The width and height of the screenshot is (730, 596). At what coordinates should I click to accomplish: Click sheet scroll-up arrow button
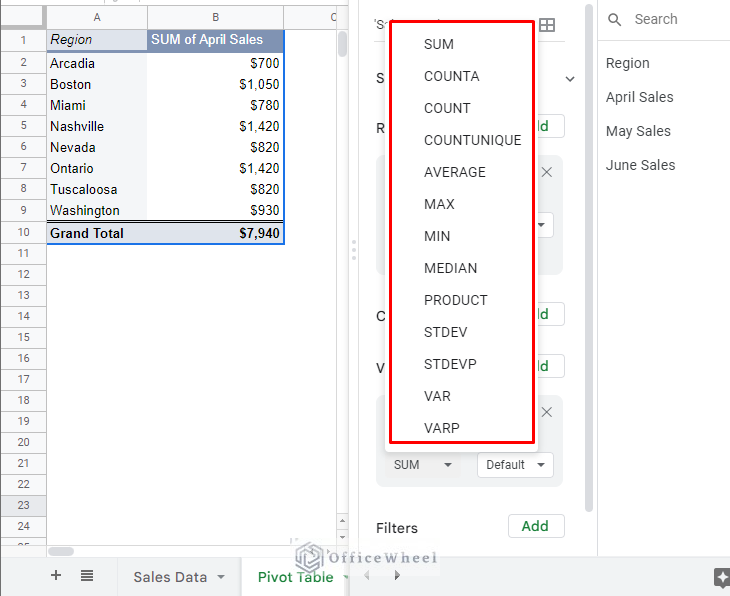pyautogui.click(x=343, y=521)
